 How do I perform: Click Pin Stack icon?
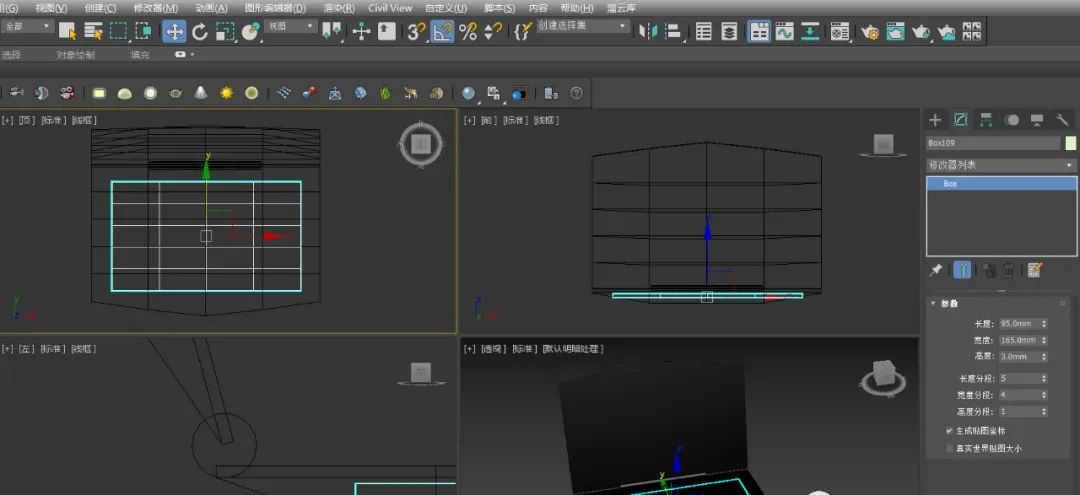(935, 271)
